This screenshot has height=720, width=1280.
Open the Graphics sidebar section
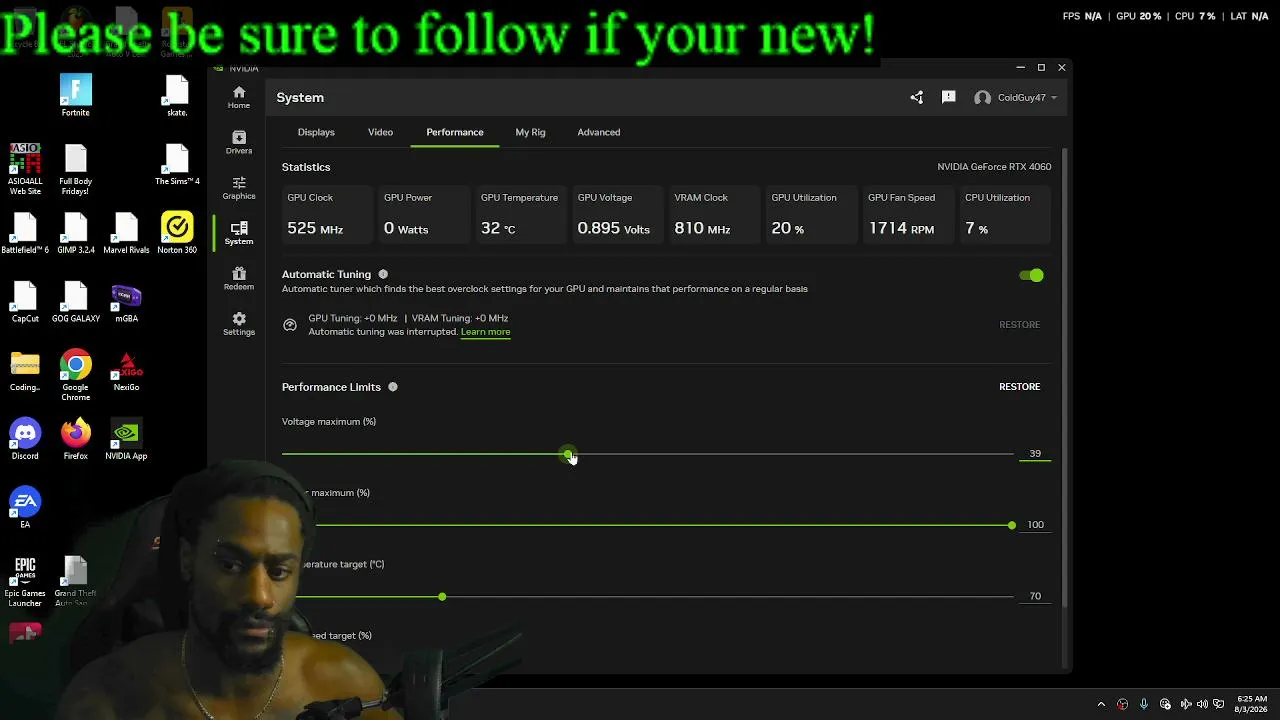click(x=239, y=188)
